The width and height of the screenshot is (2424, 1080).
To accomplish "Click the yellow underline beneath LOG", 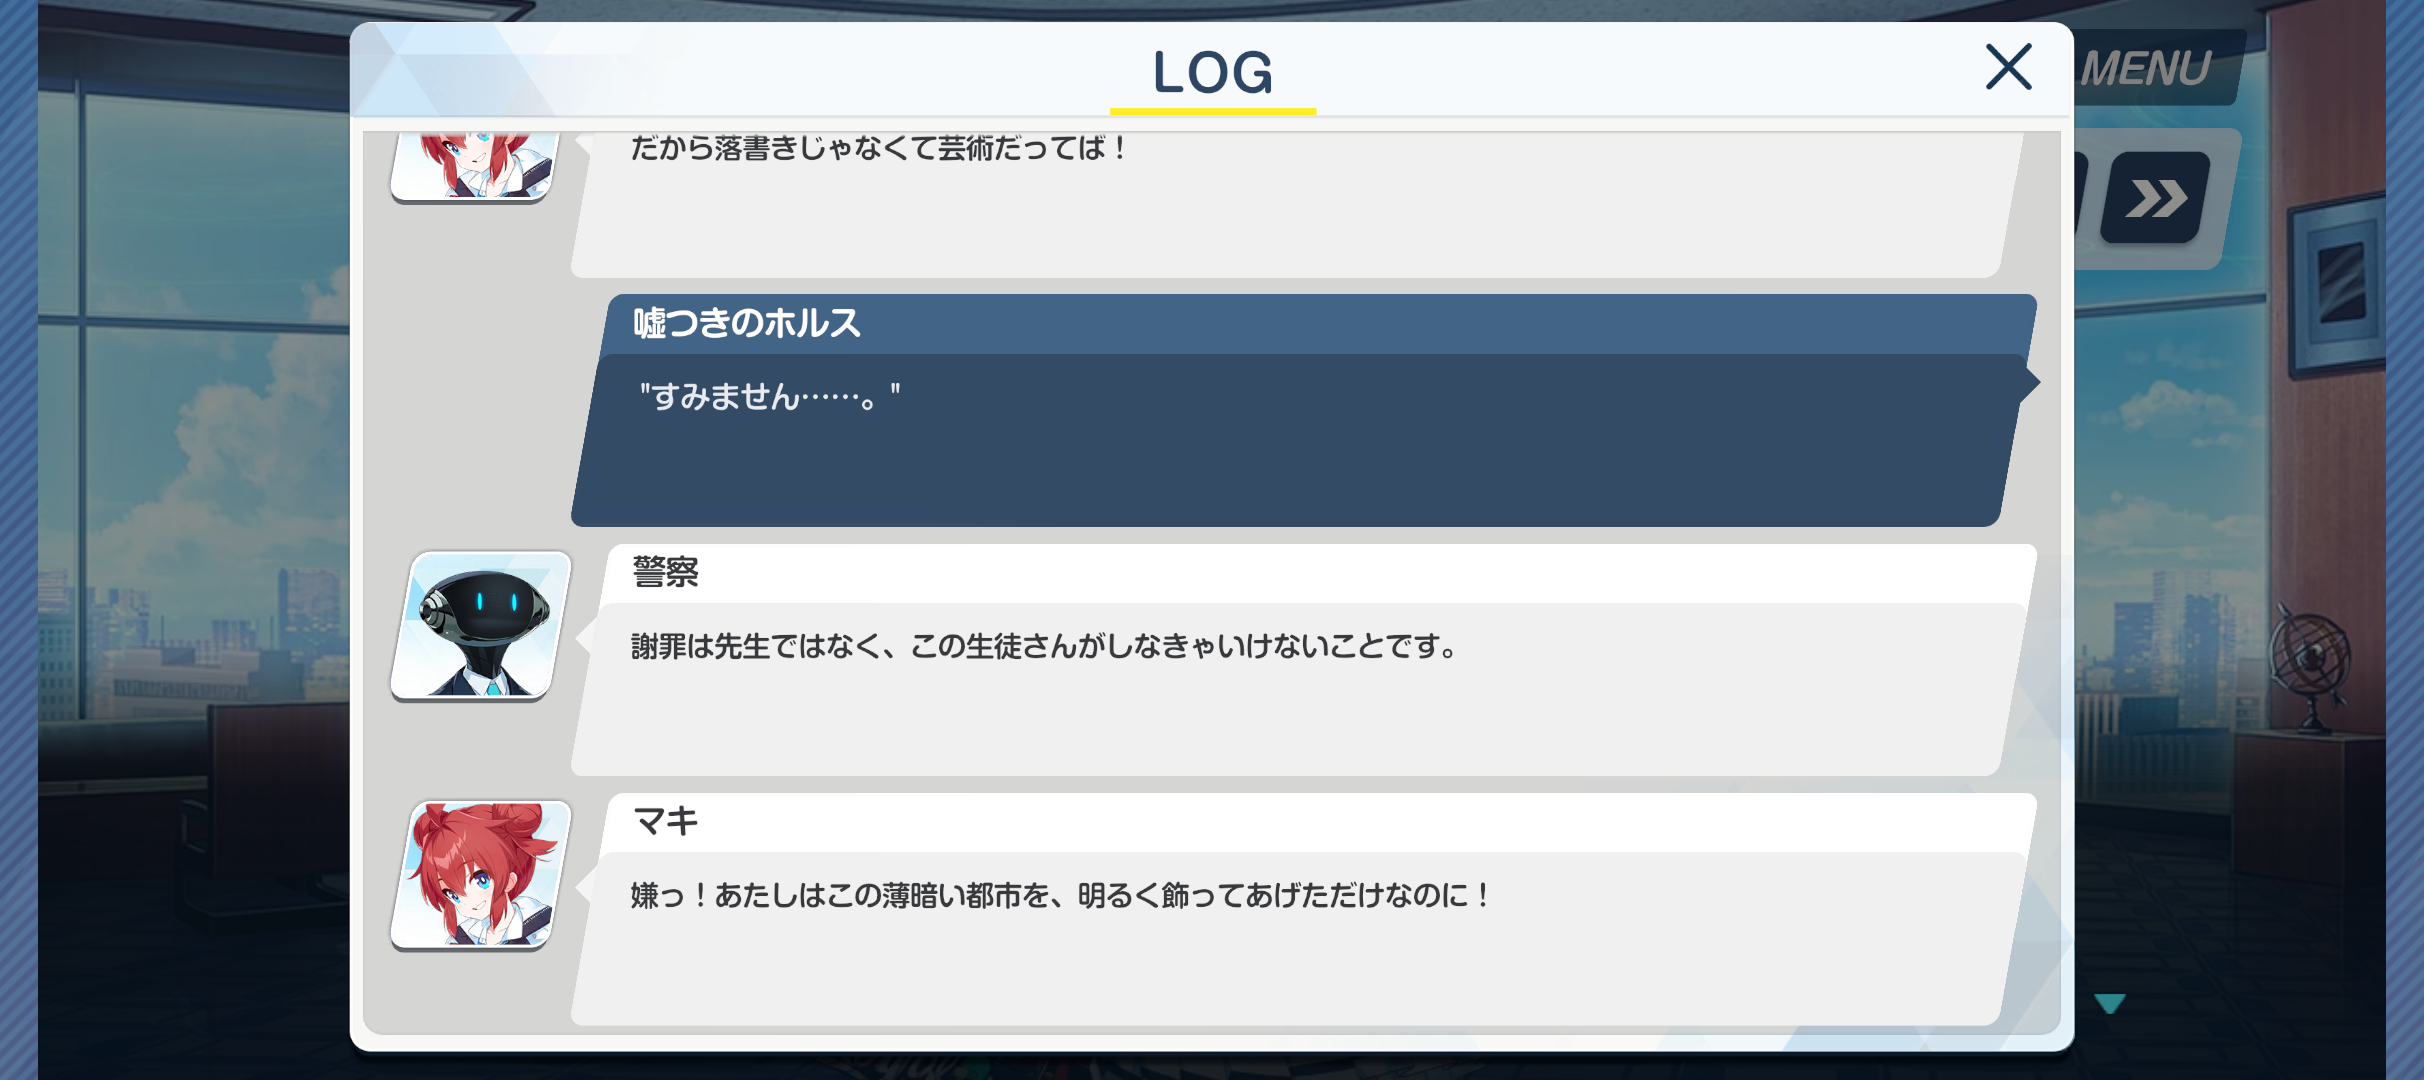I will (1213, 110).
